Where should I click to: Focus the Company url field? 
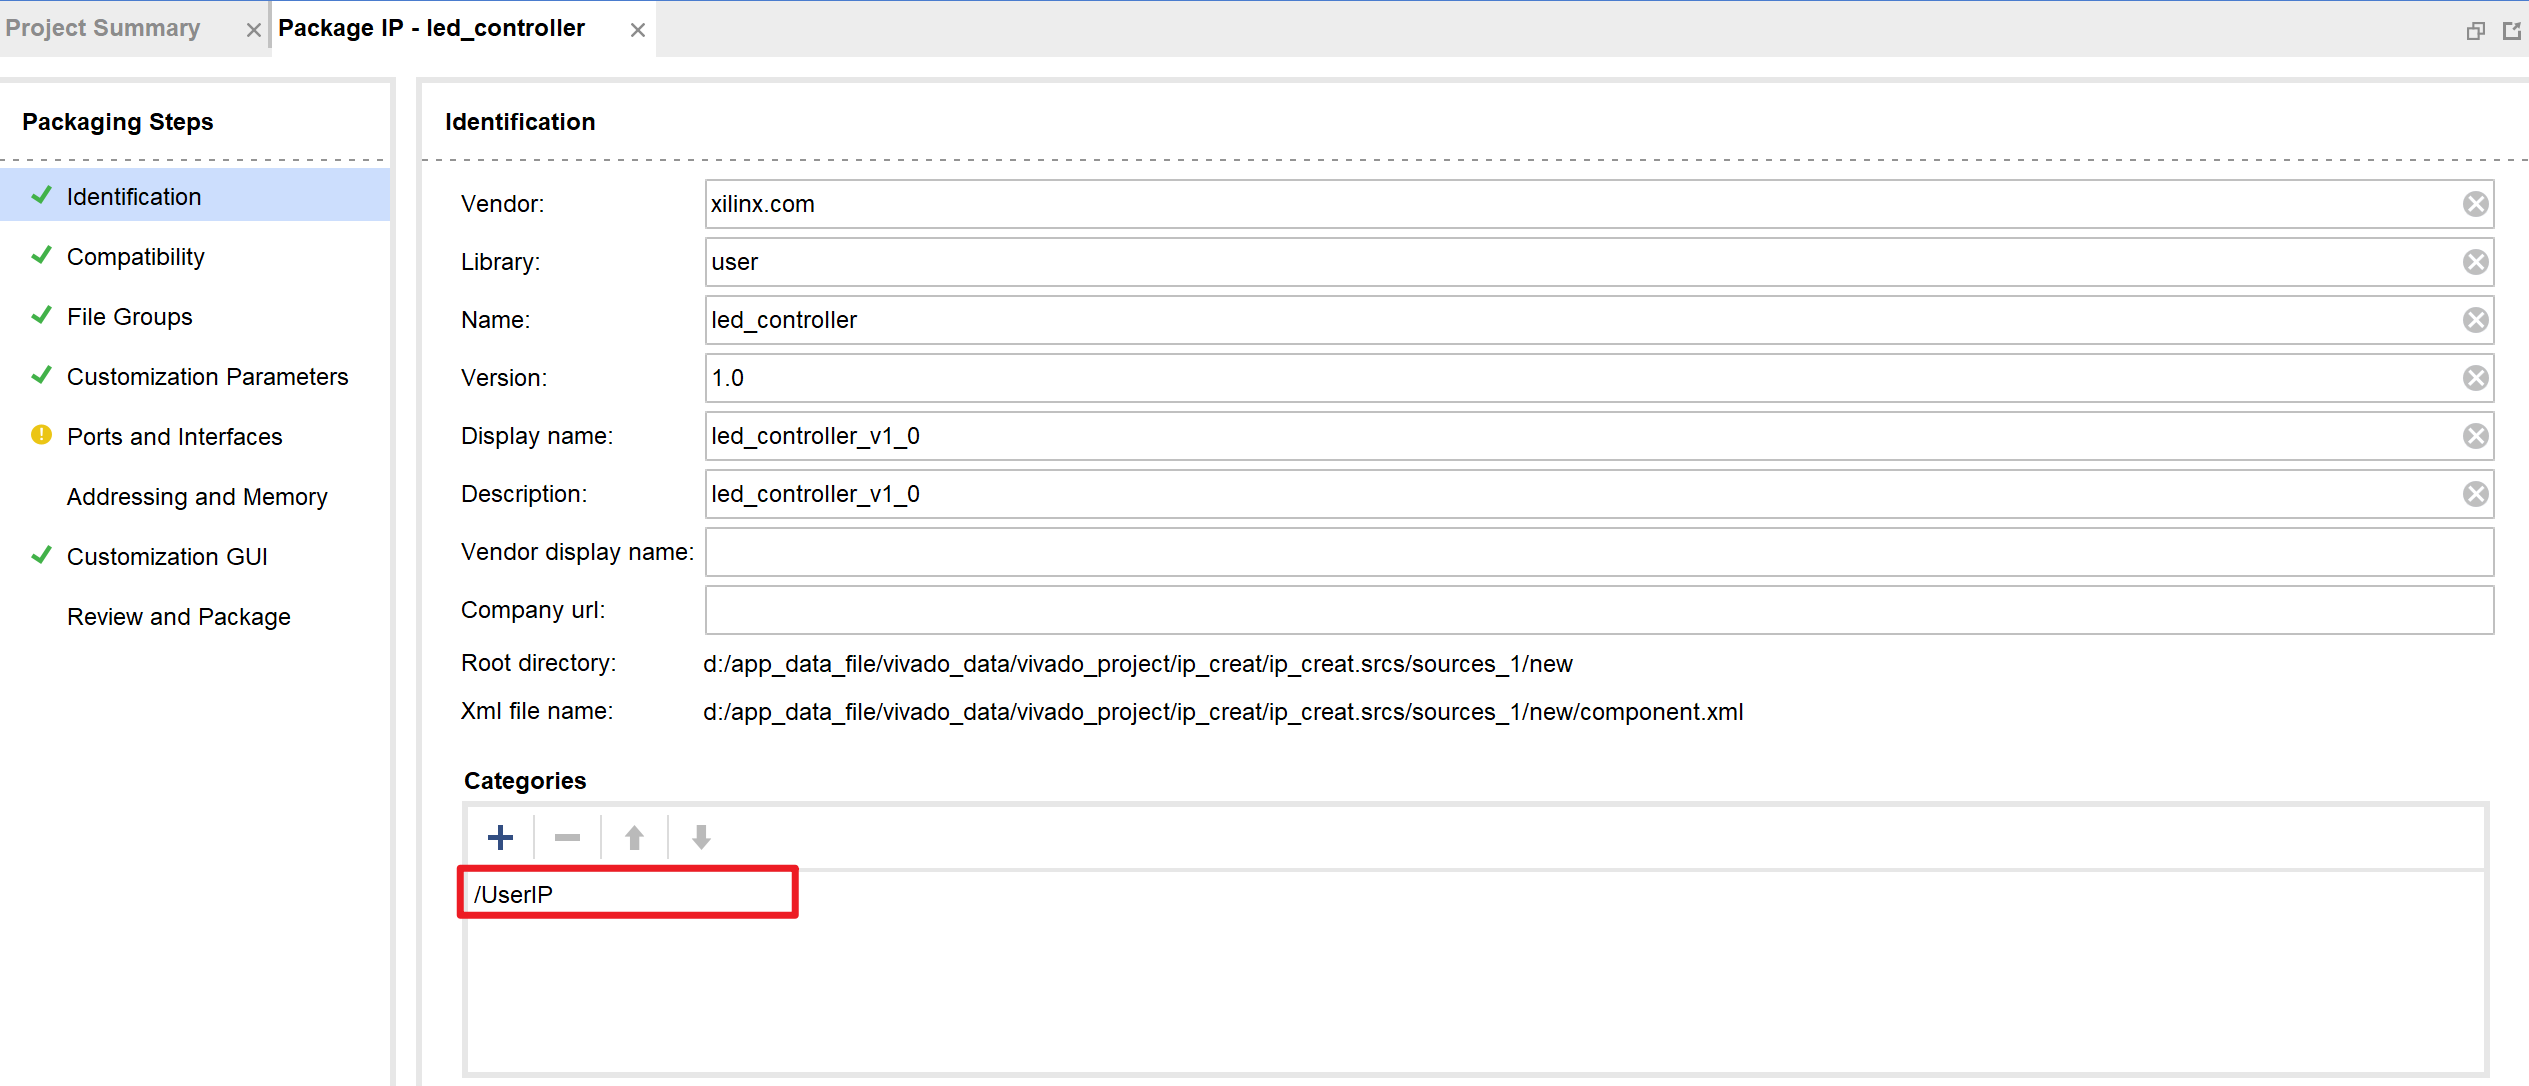(x=1599, y=610)
